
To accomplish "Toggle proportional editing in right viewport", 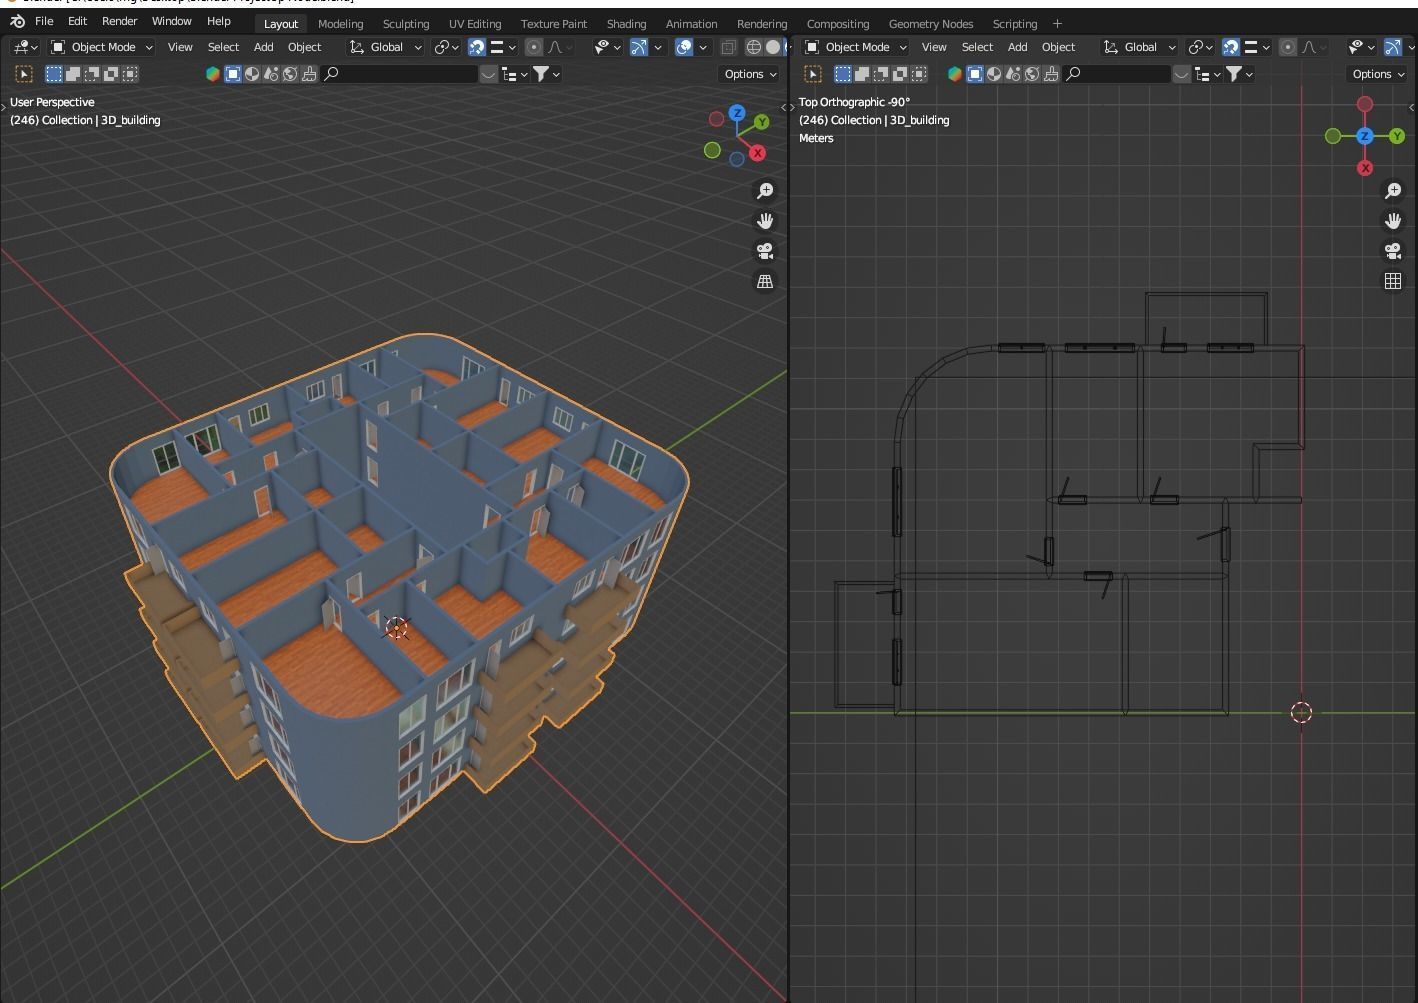I will 1288,47.
